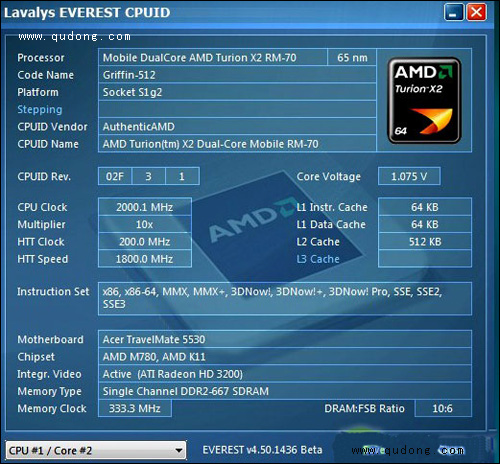Select the Multiplier 10x field
500x464 pixels.
145,224
